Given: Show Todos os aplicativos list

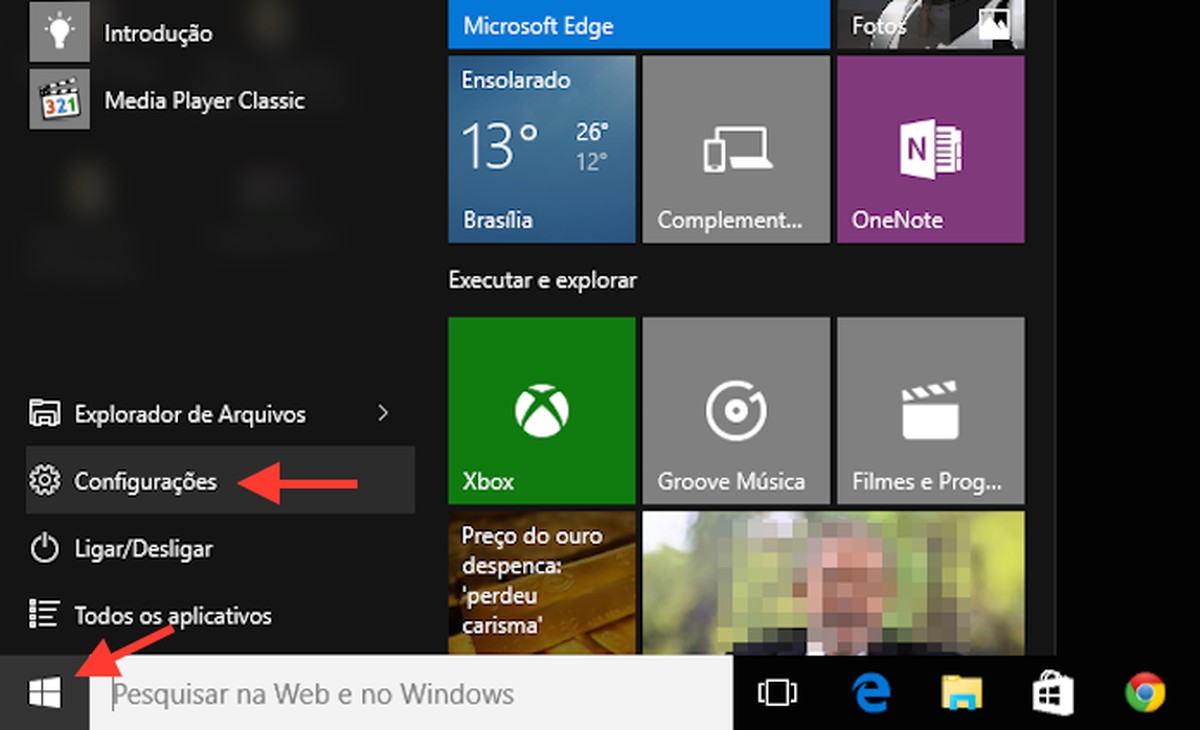Looking at the screenshot, I should pos(170,615).
